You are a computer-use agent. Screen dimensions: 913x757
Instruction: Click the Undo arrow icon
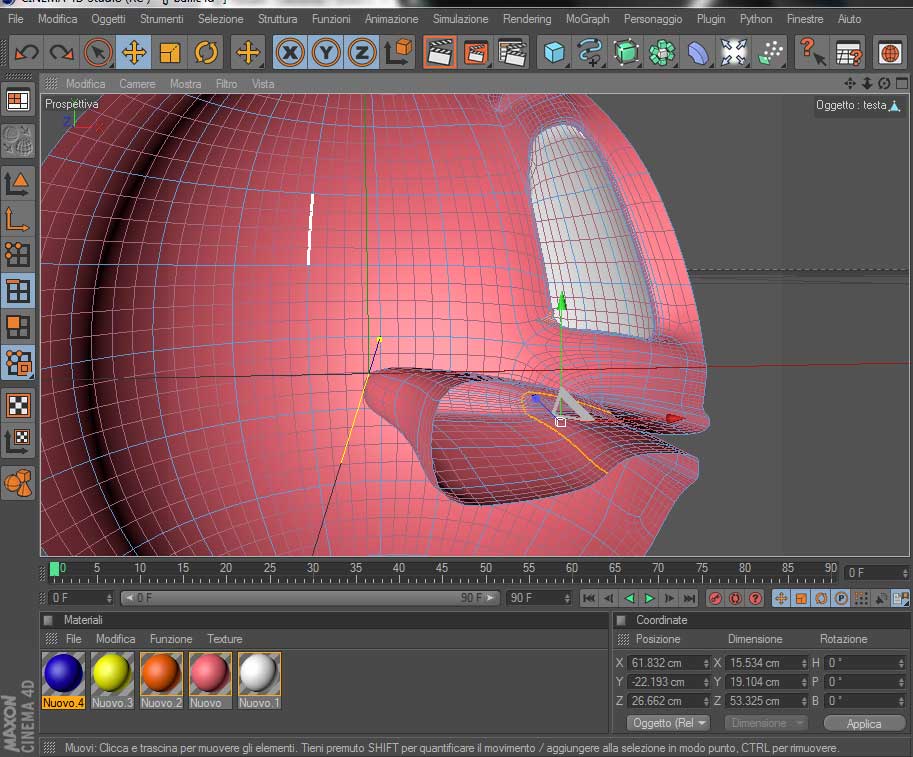[x=26, y=53]
